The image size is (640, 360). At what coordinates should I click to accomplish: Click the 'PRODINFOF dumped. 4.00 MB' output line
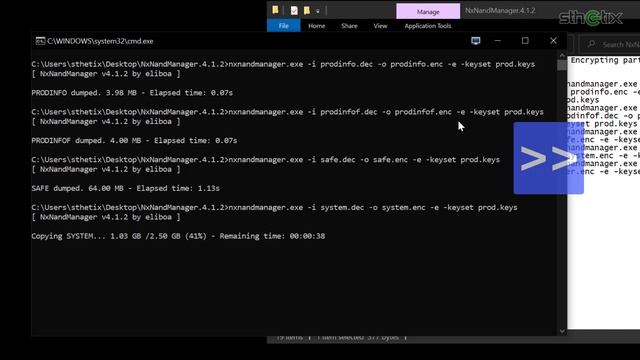134,140
